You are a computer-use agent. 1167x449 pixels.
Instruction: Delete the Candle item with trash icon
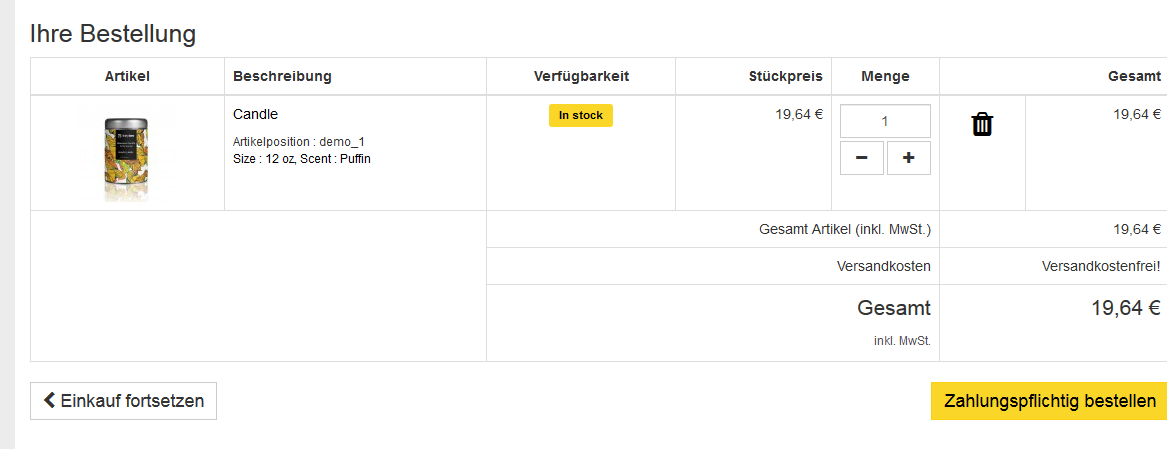983,125
